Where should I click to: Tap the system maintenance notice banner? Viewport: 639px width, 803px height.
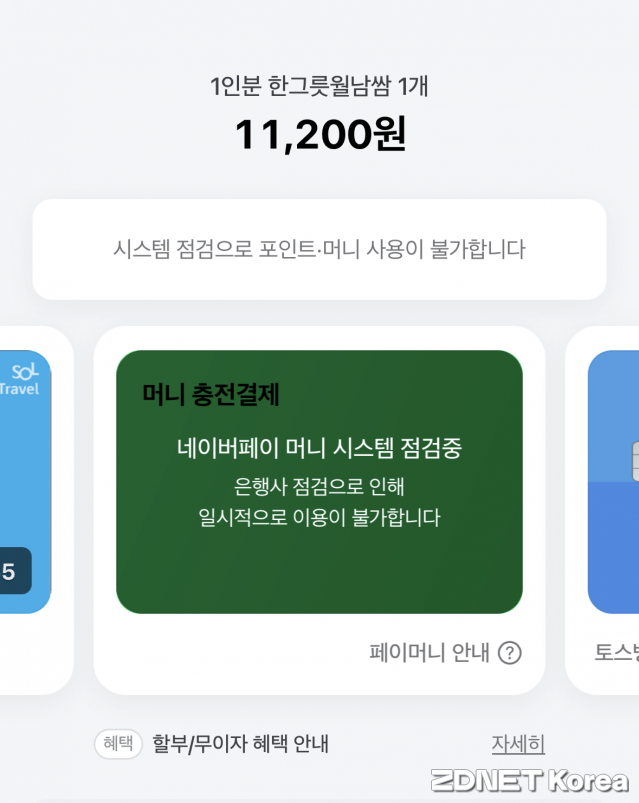pyautogui.click(x=319, y=249)
